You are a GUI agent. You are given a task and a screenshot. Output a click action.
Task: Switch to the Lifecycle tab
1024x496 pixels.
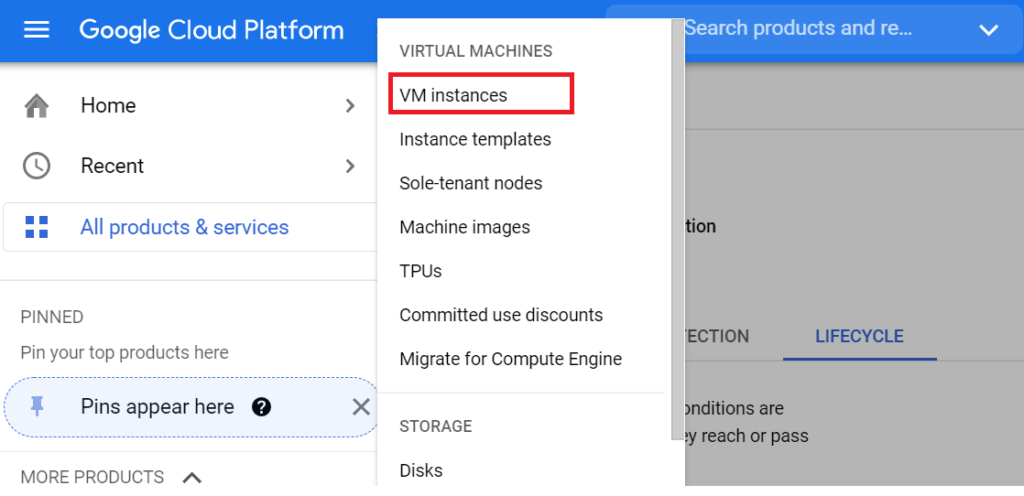(x=859, y=337)
